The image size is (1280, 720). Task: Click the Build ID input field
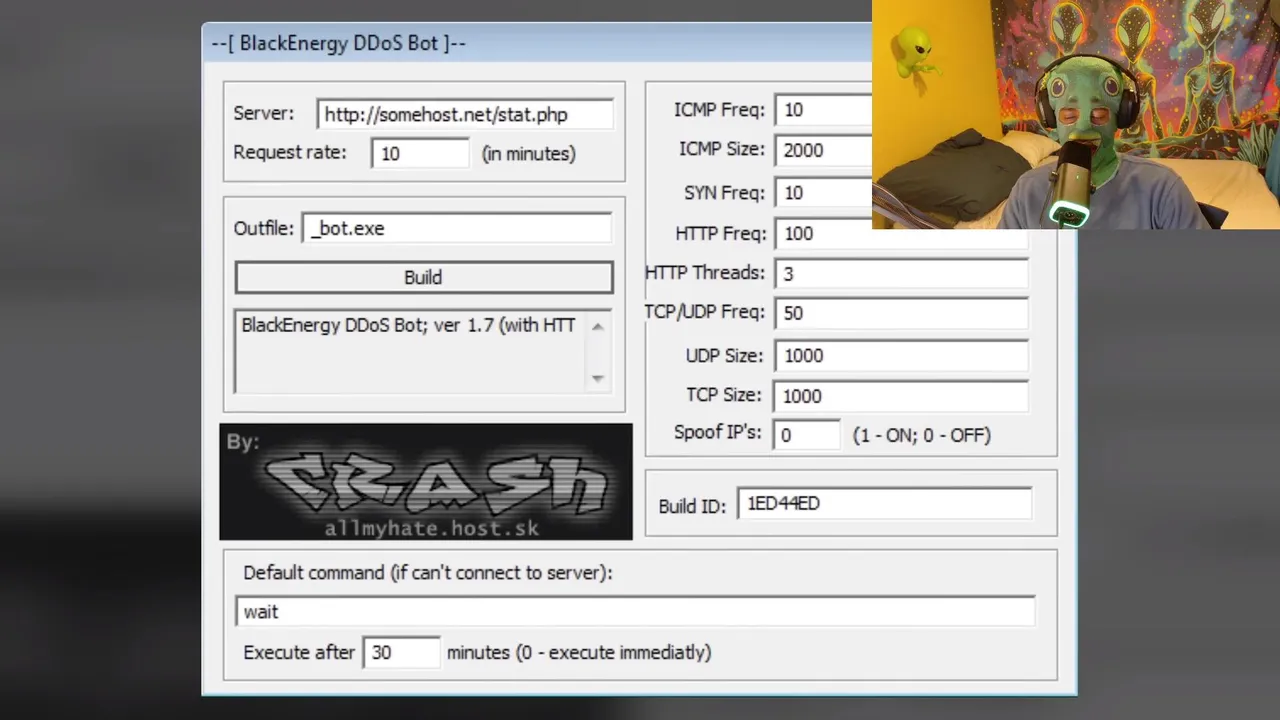(x=884, y=503)
